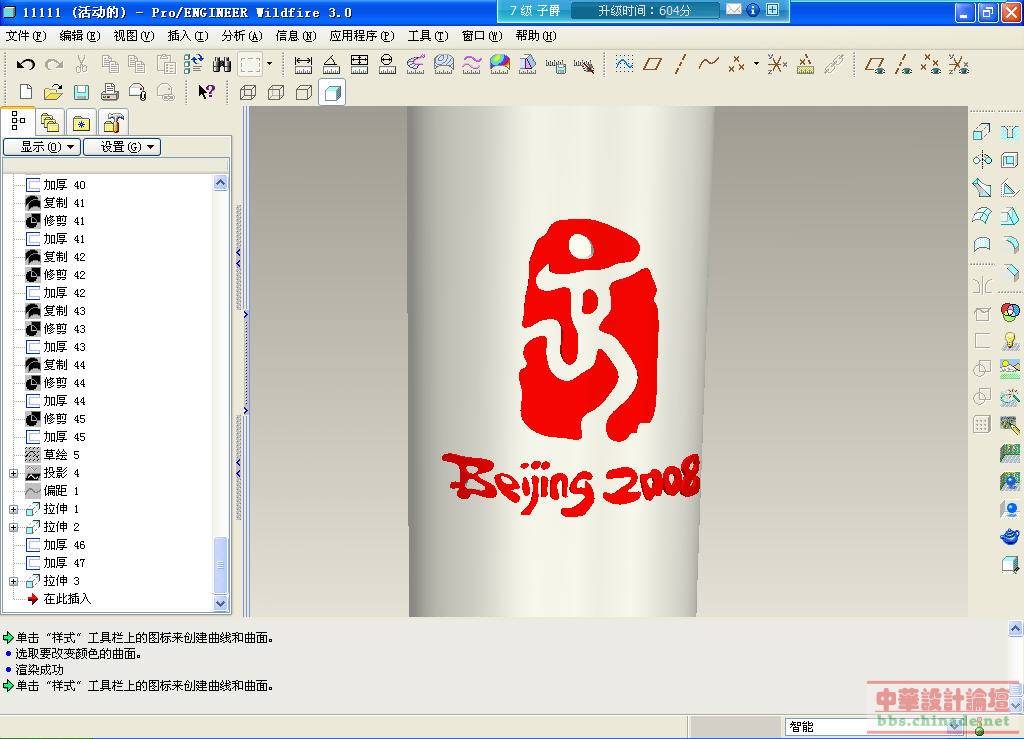Toggle datum points display on/off
Image resolution: width=1024 pixels, height=739 pixels.
[x=931, y=64]
